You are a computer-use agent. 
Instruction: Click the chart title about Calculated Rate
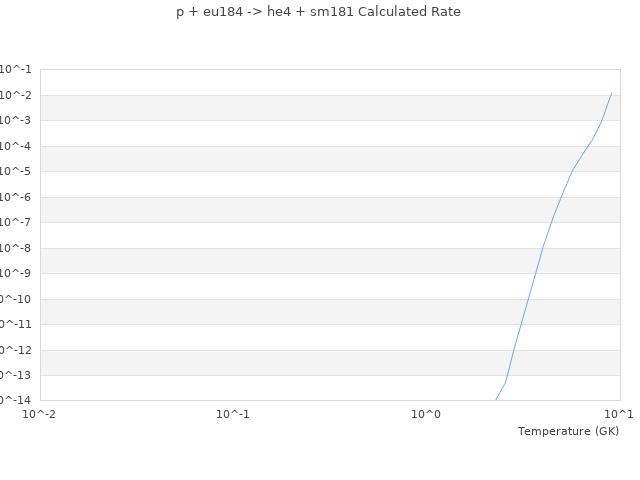pos(319,12)
